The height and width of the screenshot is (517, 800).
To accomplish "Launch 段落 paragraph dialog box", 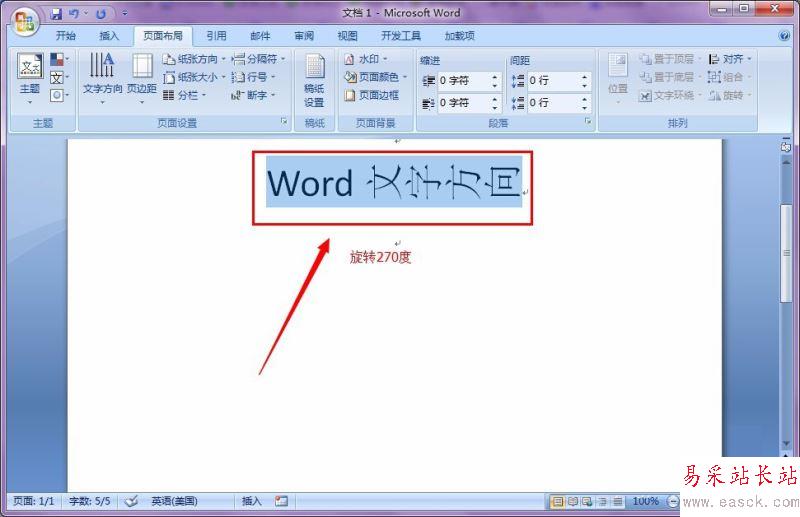I will 588,121.
